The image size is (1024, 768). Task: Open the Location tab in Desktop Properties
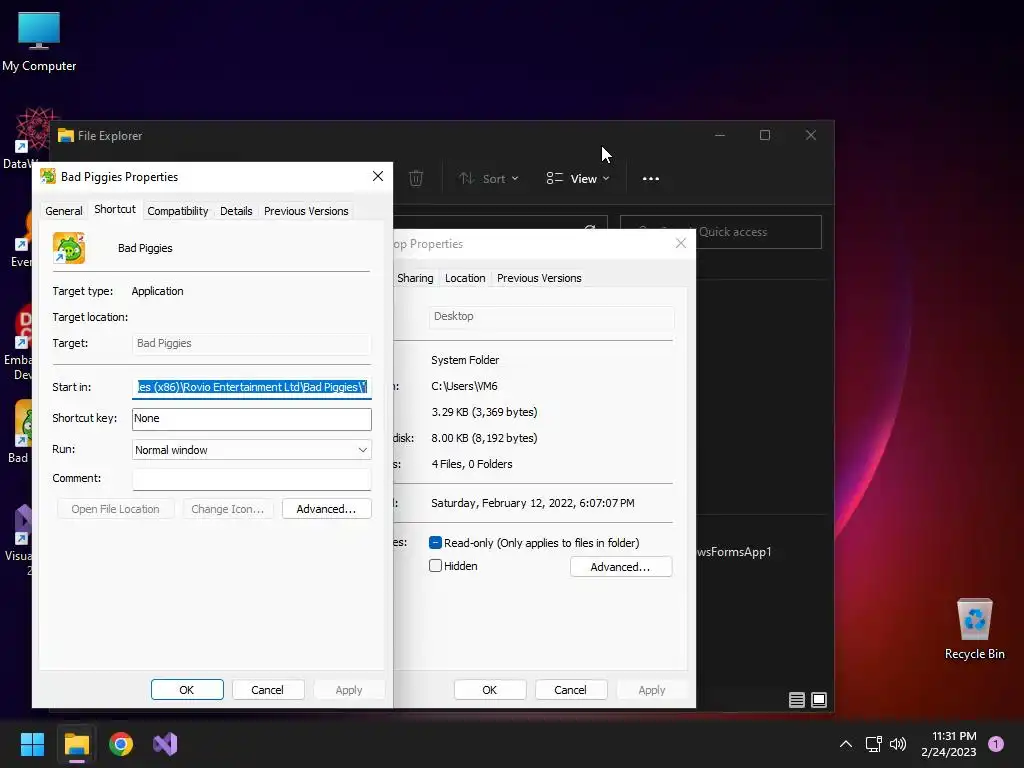[465, 278]
